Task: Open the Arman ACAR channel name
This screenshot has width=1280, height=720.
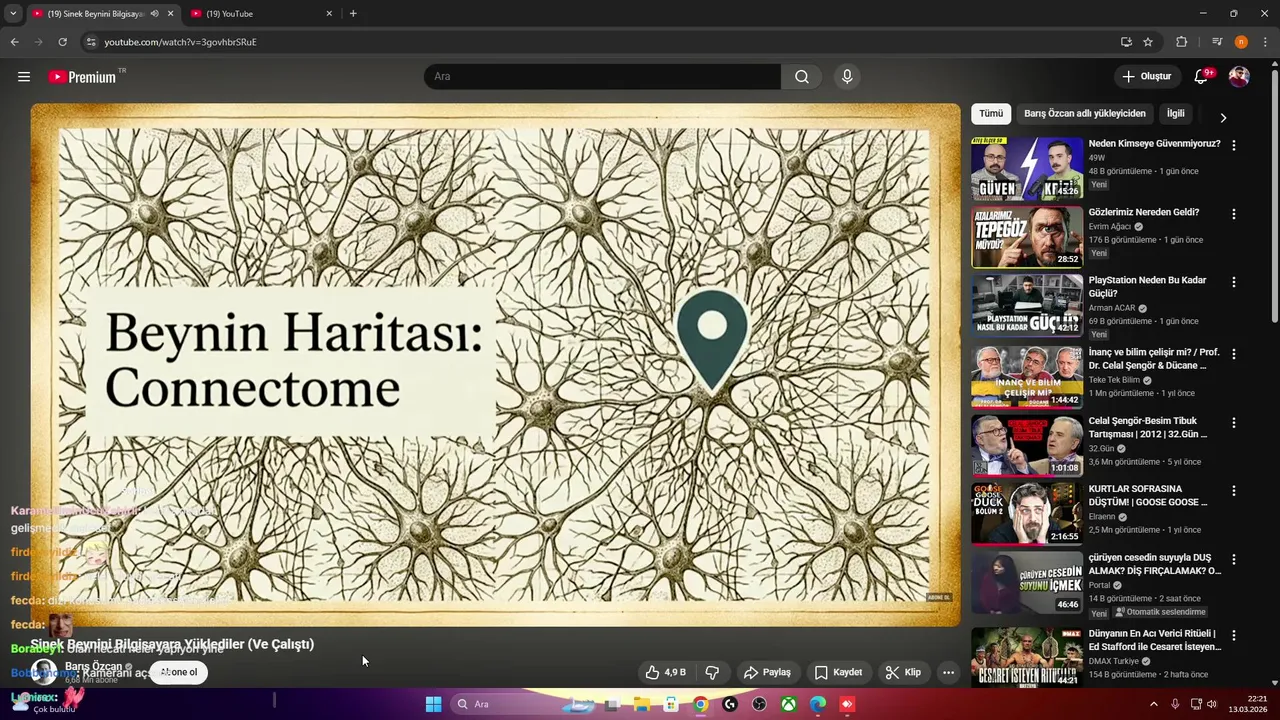Action: (1112, 308)
